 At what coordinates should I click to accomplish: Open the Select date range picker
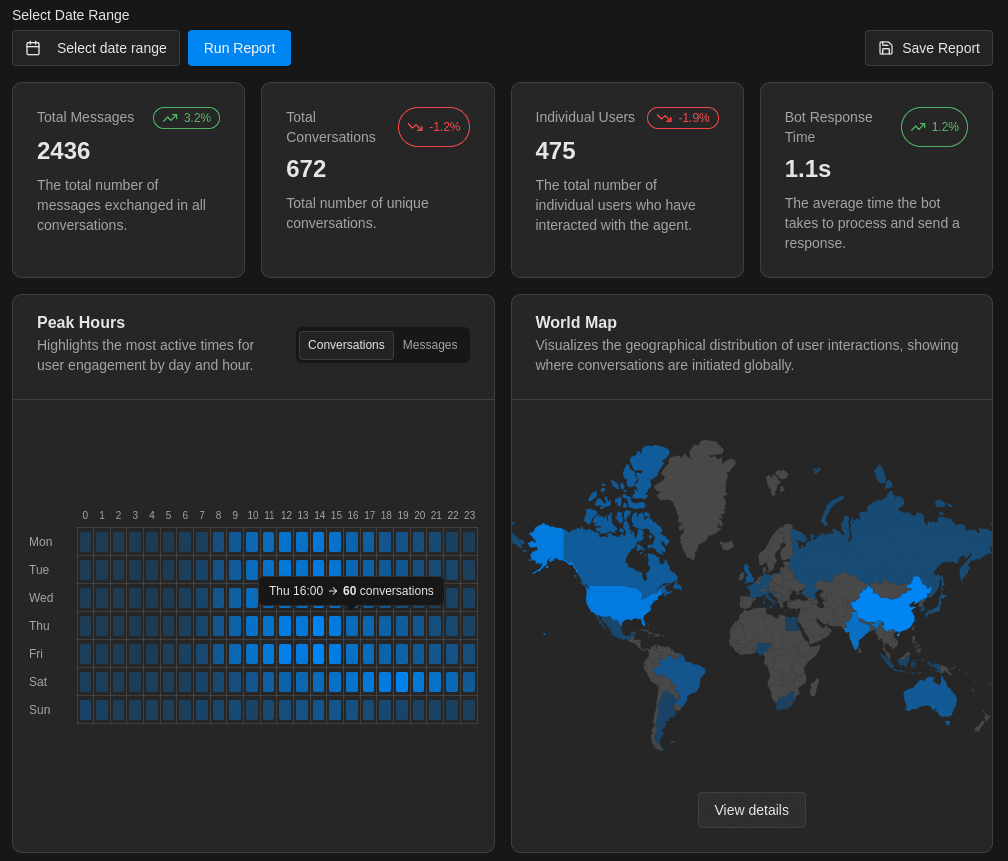(96, 48)
